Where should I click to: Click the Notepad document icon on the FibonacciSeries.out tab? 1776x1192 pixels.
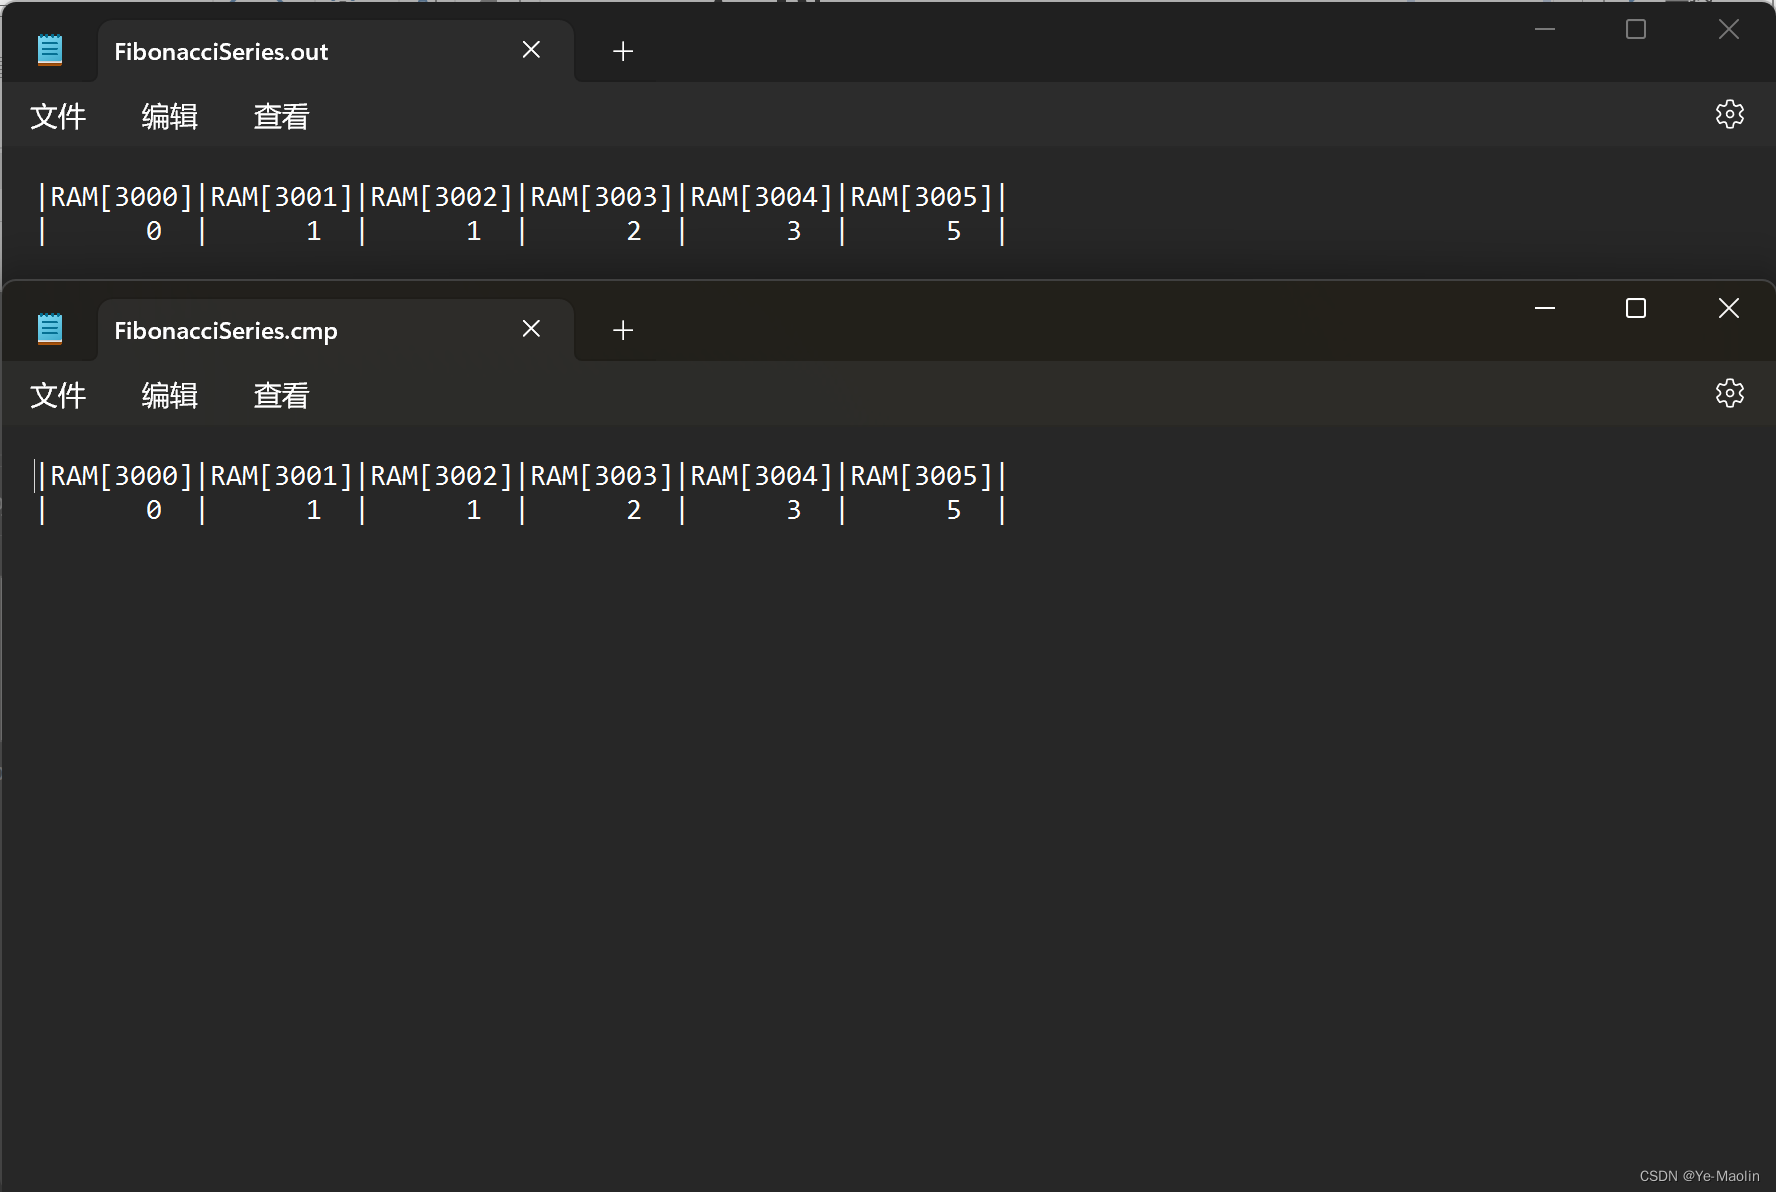[x=50, y=49]
